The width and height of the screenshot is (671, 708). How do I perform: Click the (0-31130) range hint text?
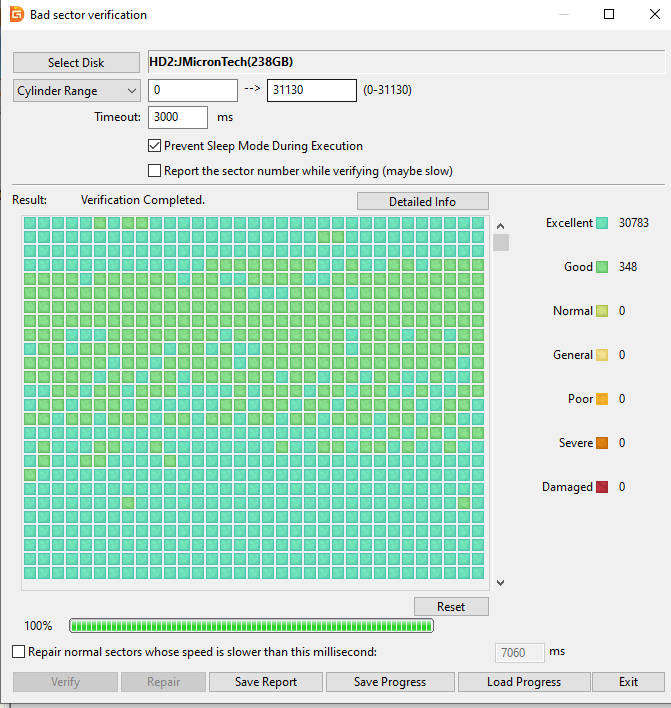(x=387, y=90)
